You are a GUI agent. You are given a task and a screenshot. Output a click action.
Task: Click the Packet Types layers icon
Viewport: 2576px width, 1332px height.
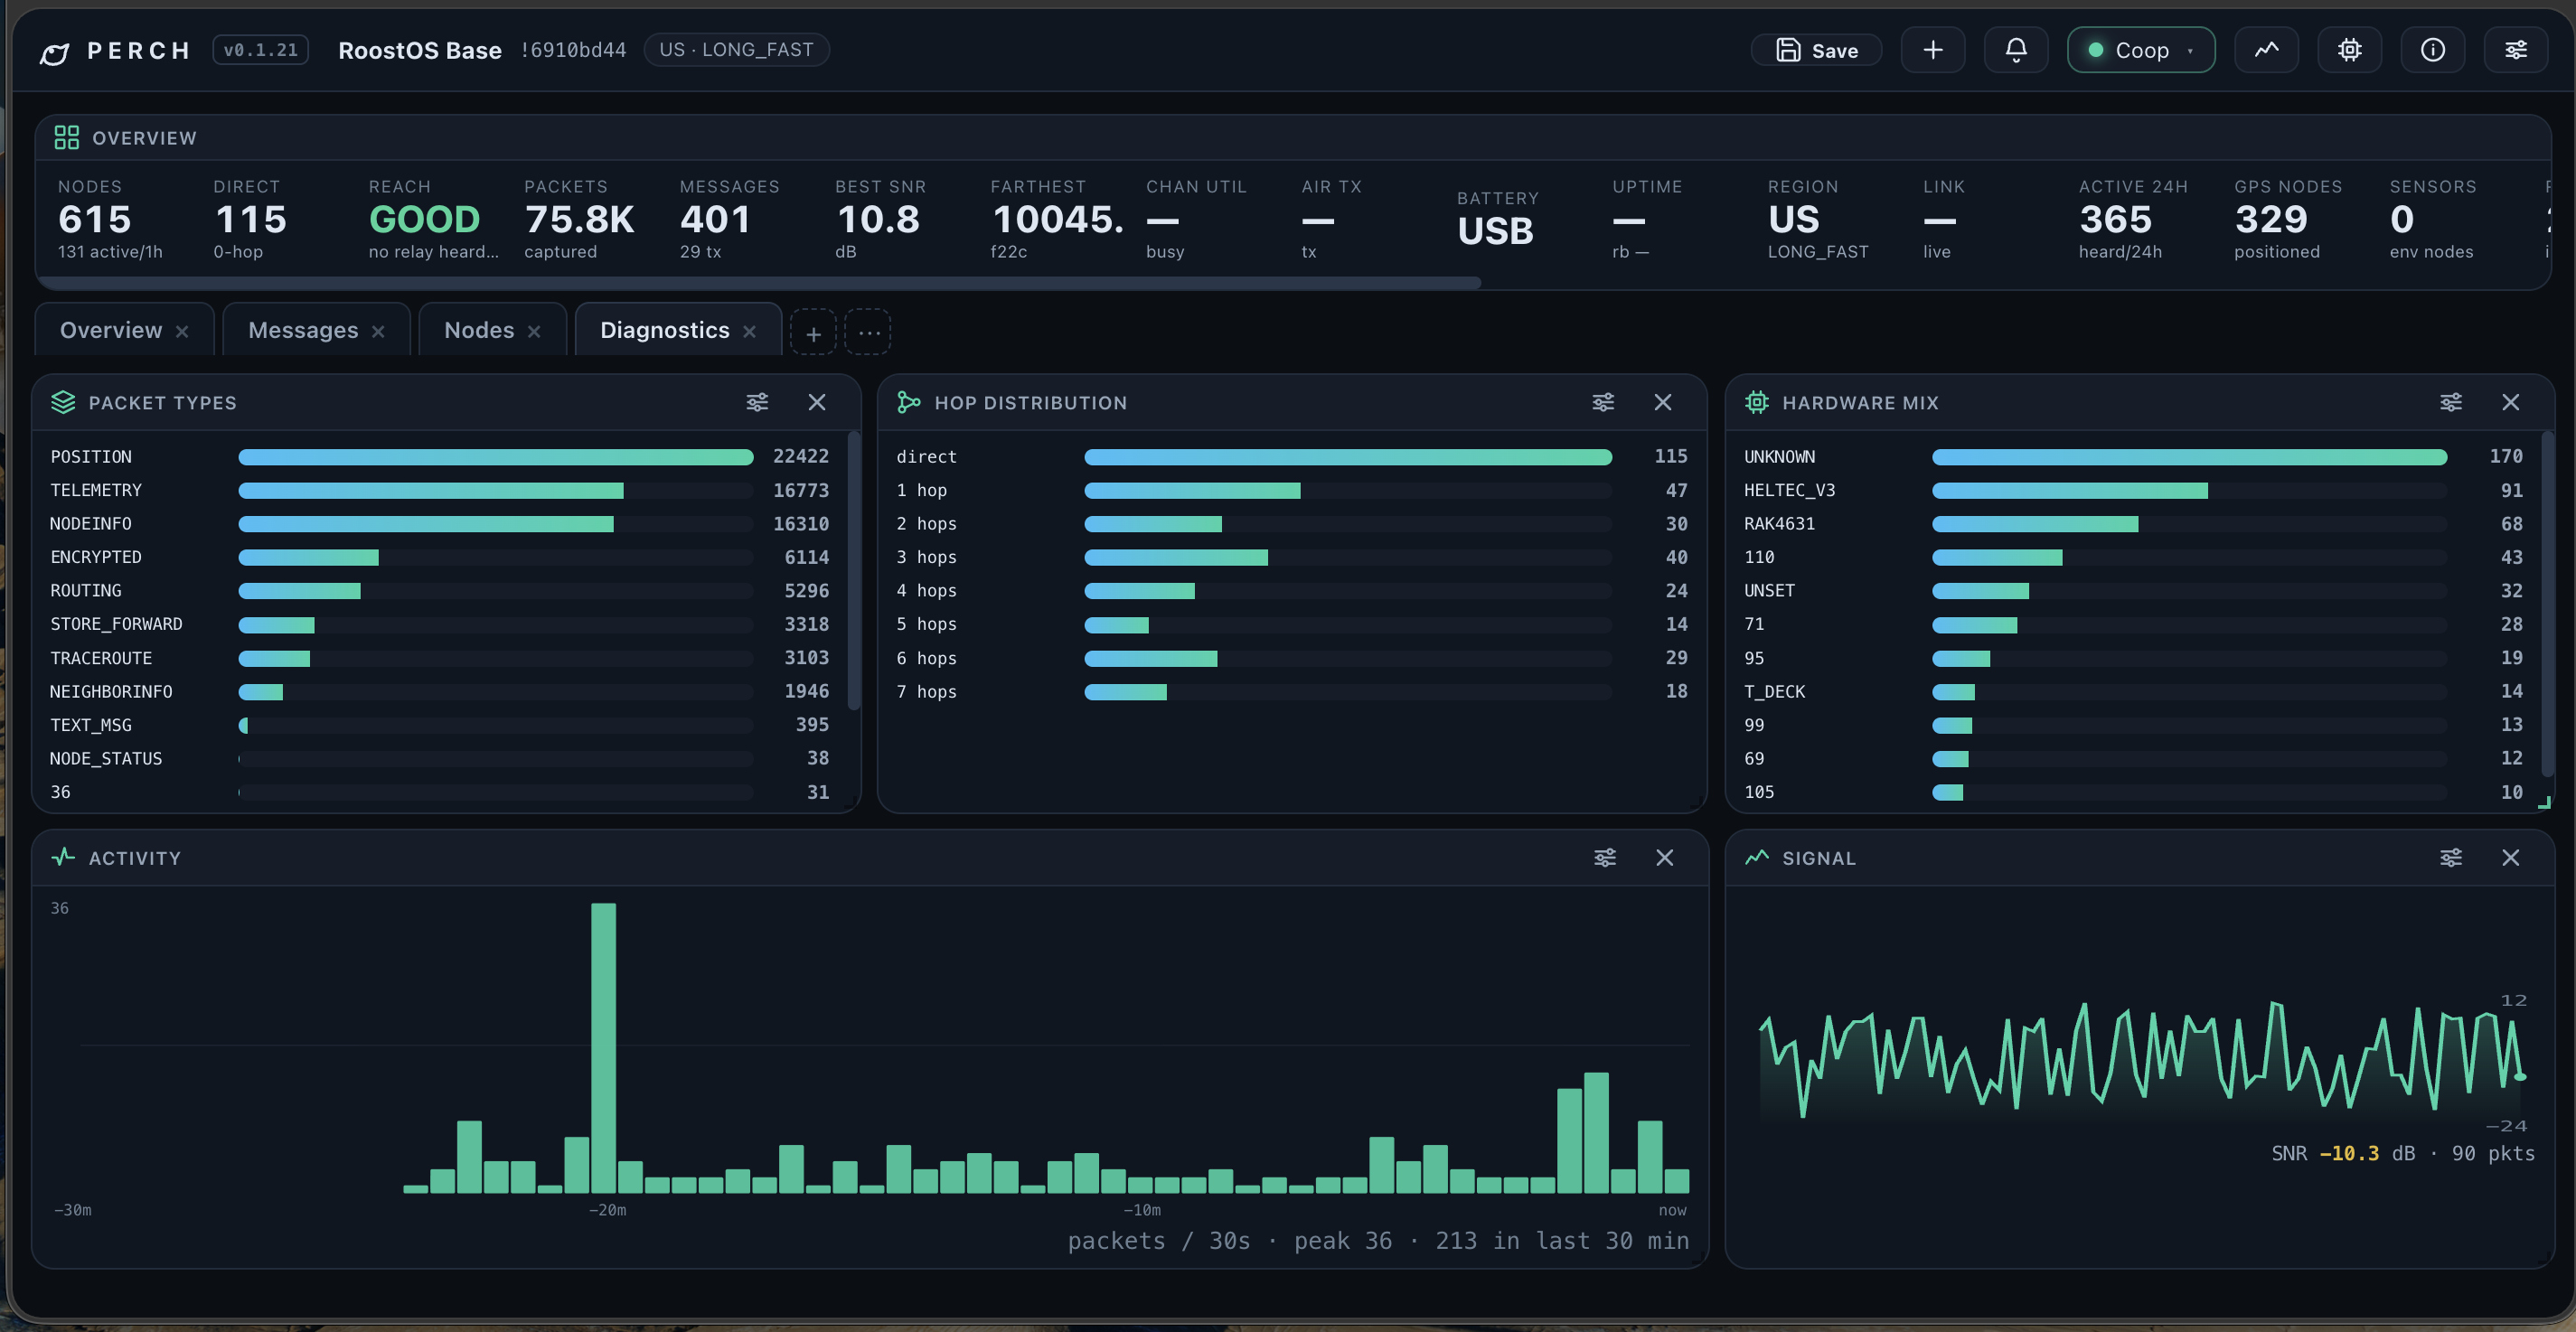coord(63,402)
